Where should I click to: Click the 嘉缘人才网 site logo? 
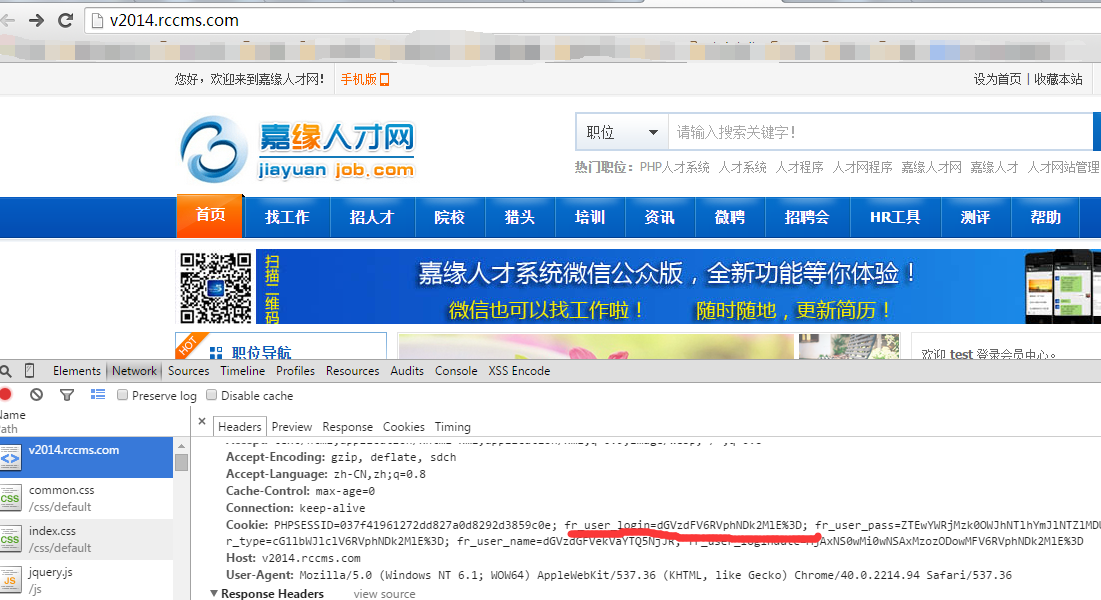[x=298, y=150]
